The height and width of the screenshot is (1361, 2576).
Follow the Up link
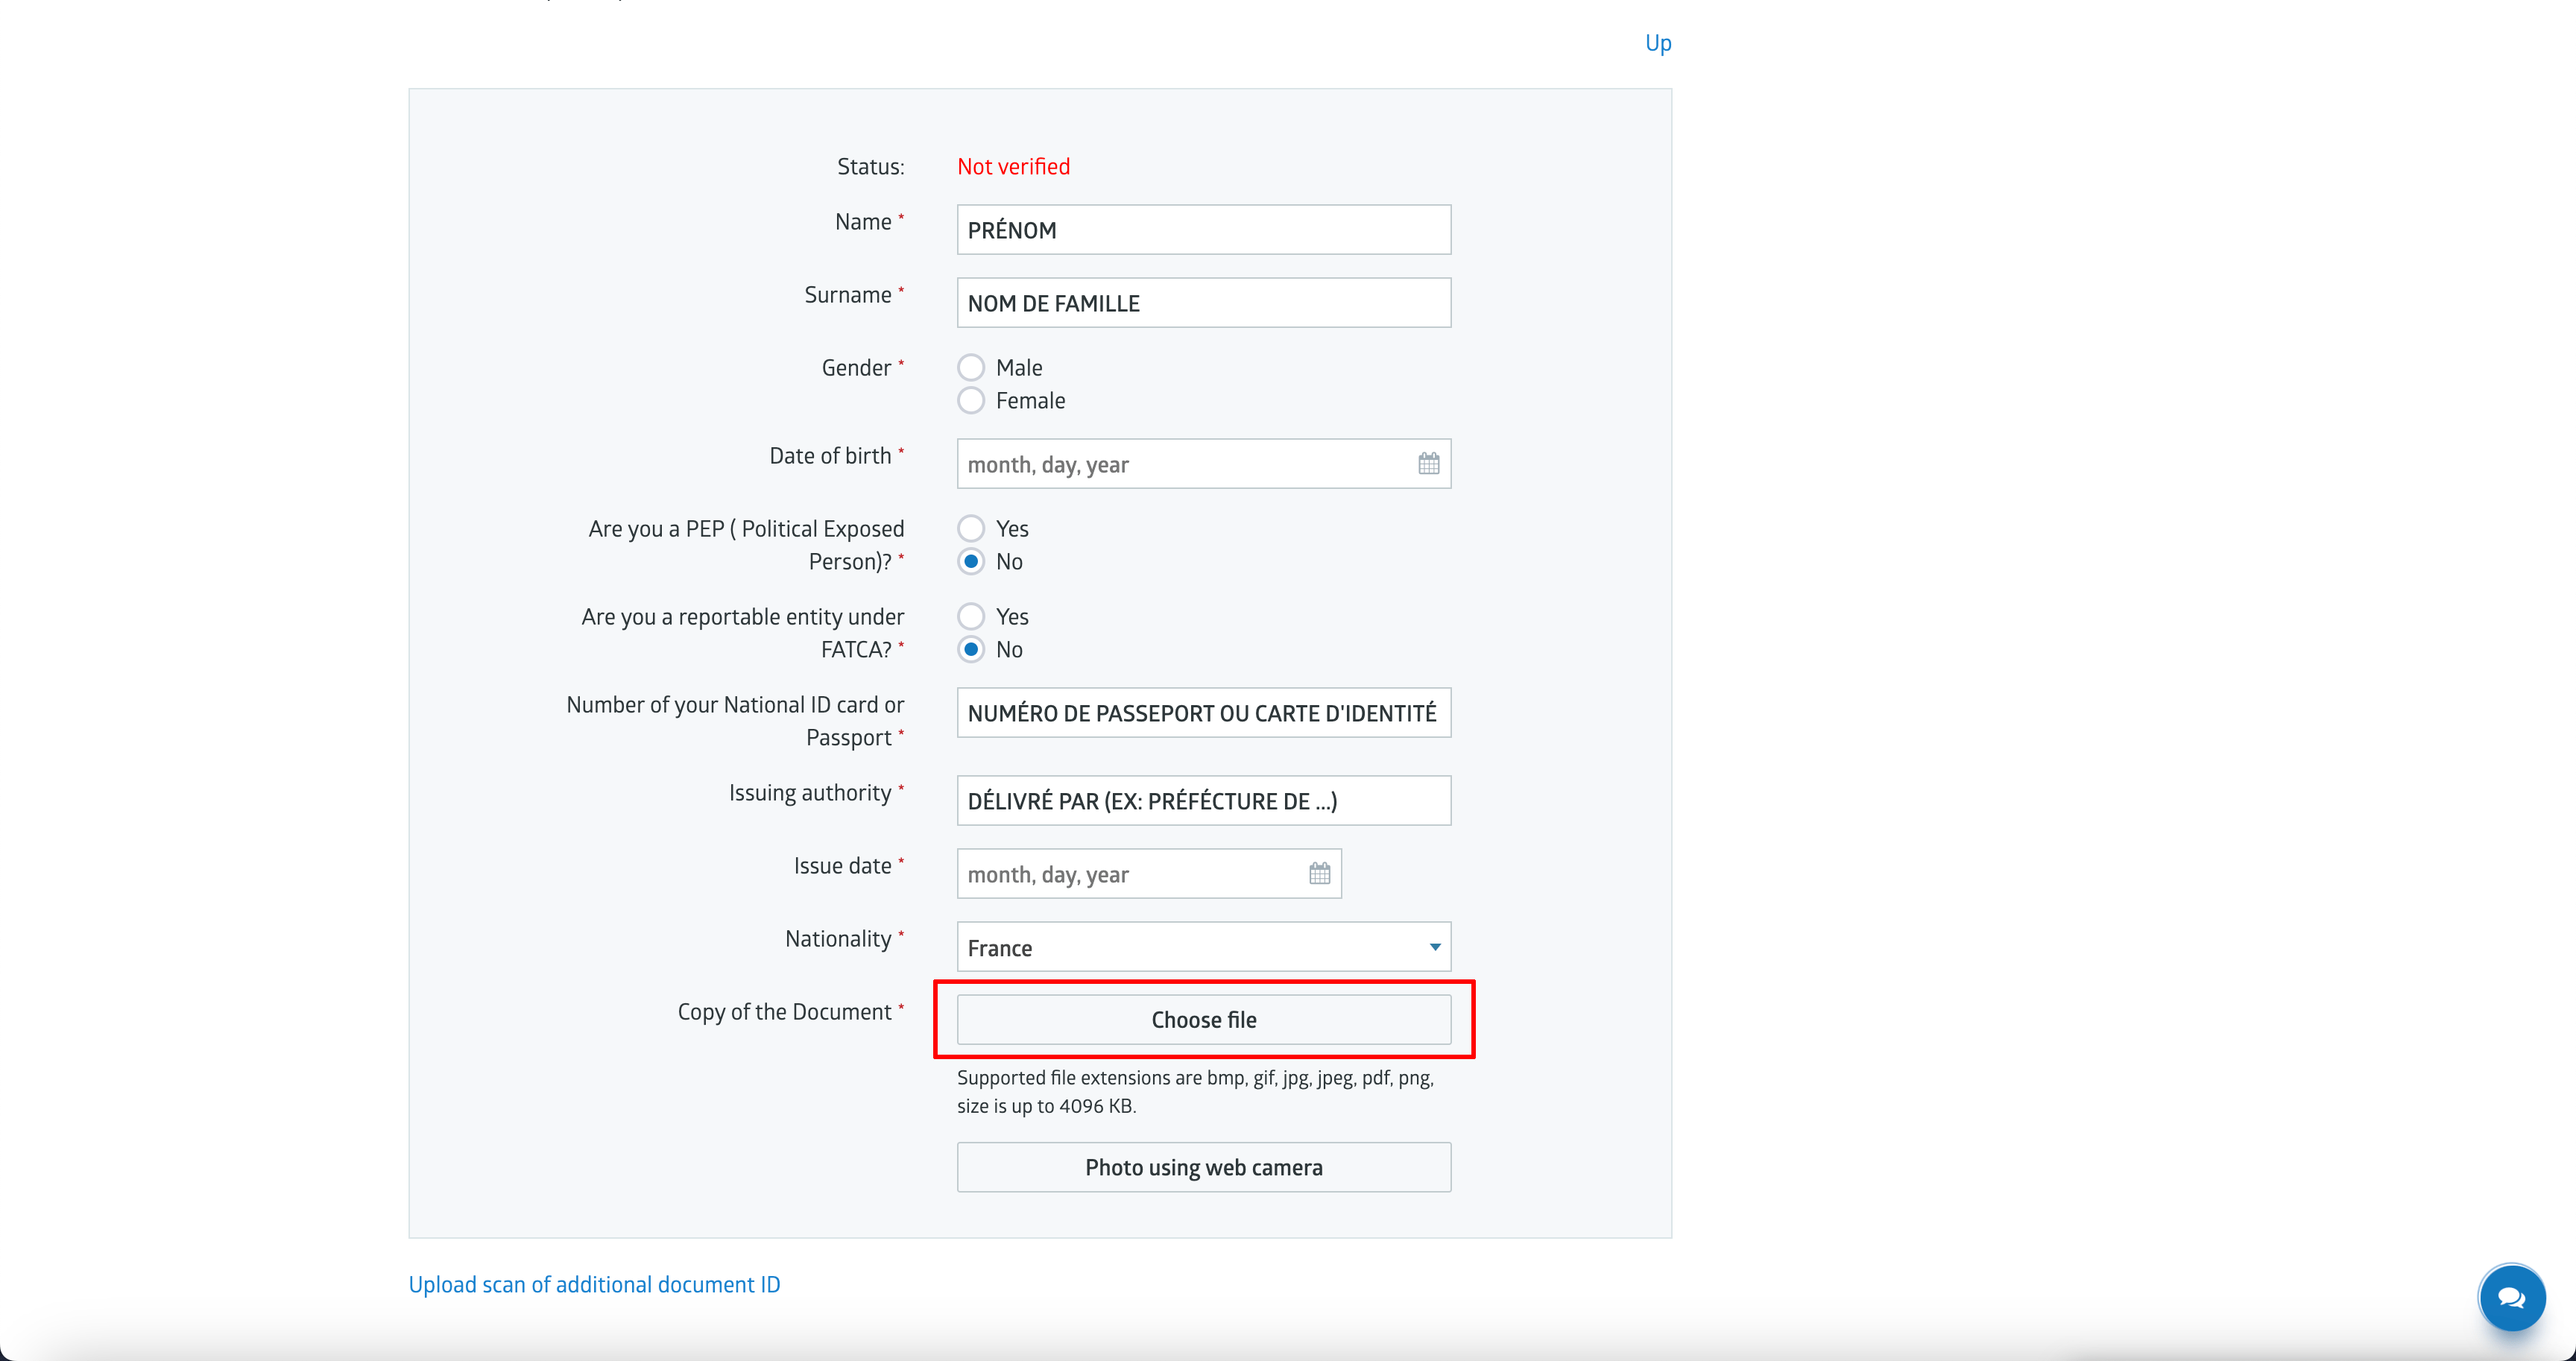[1658, 43]
